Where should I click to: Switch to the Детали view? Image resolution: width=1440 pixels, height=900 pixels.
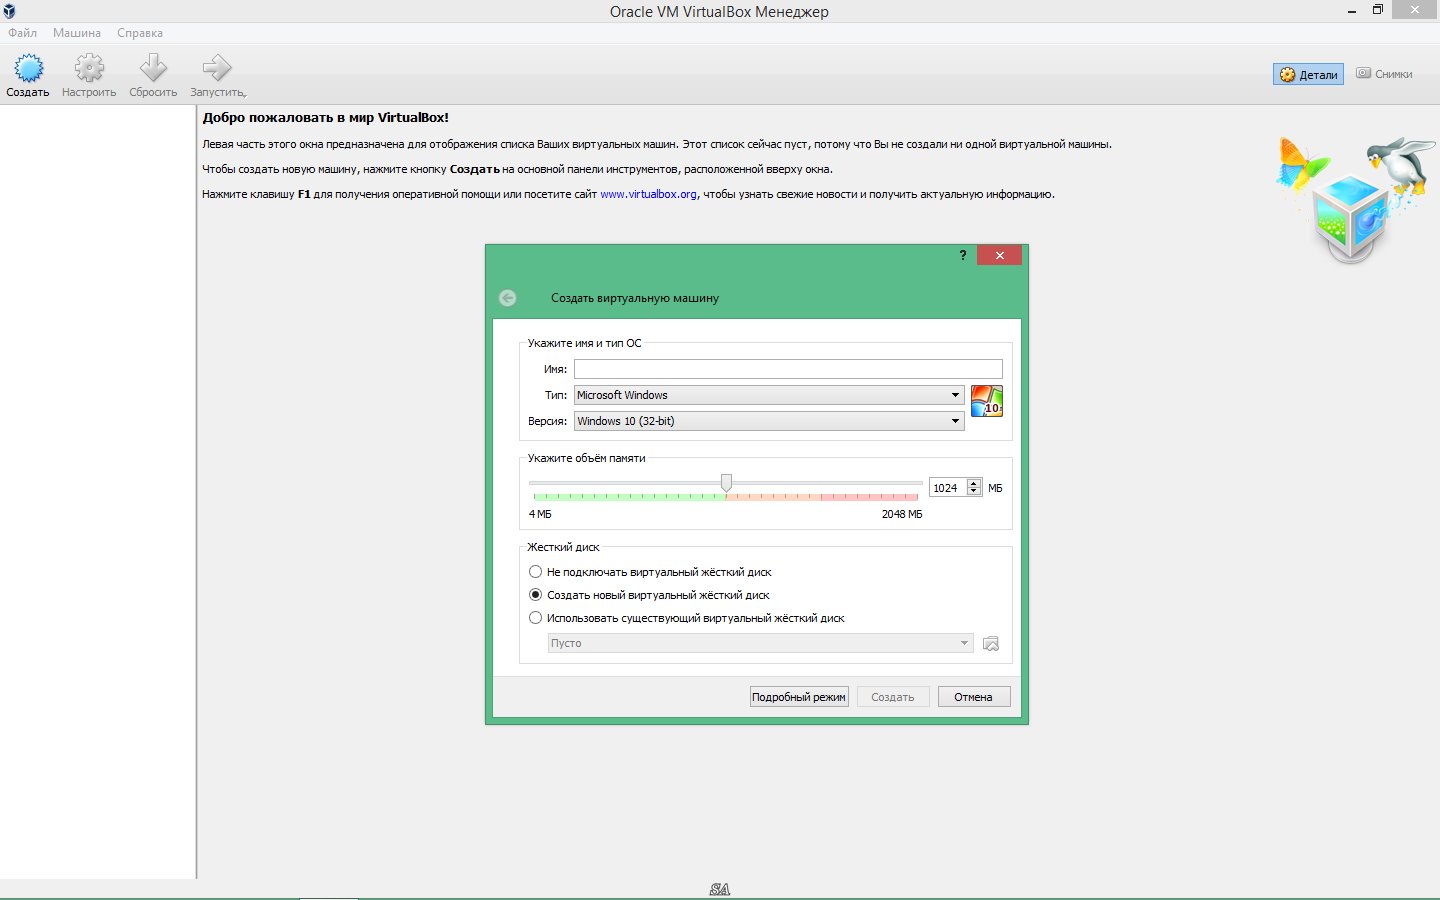click(1308, 74)
